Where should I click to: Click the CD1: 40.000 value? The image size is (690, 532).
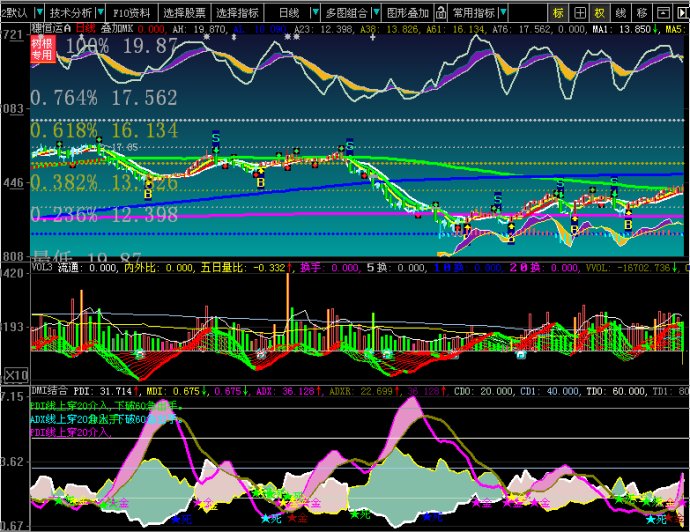550,391
